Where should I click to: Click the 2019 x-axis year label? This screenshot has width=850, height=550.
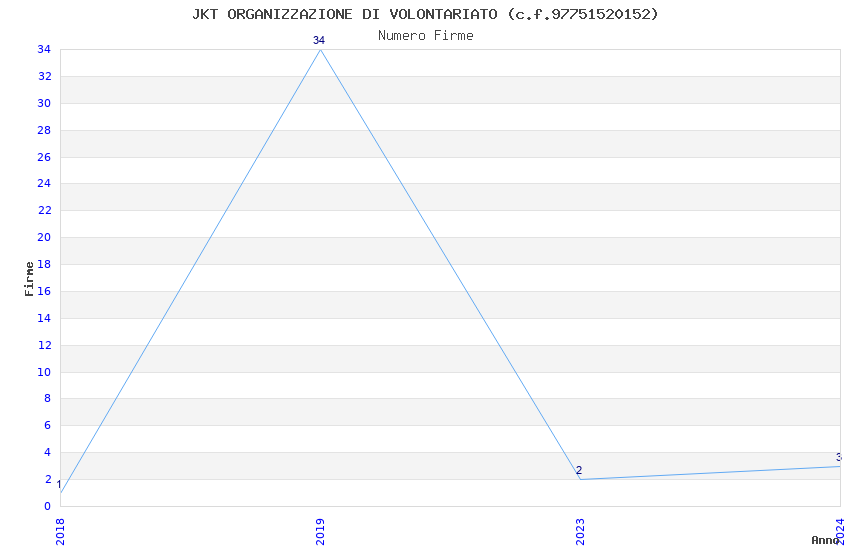[320, 532]
